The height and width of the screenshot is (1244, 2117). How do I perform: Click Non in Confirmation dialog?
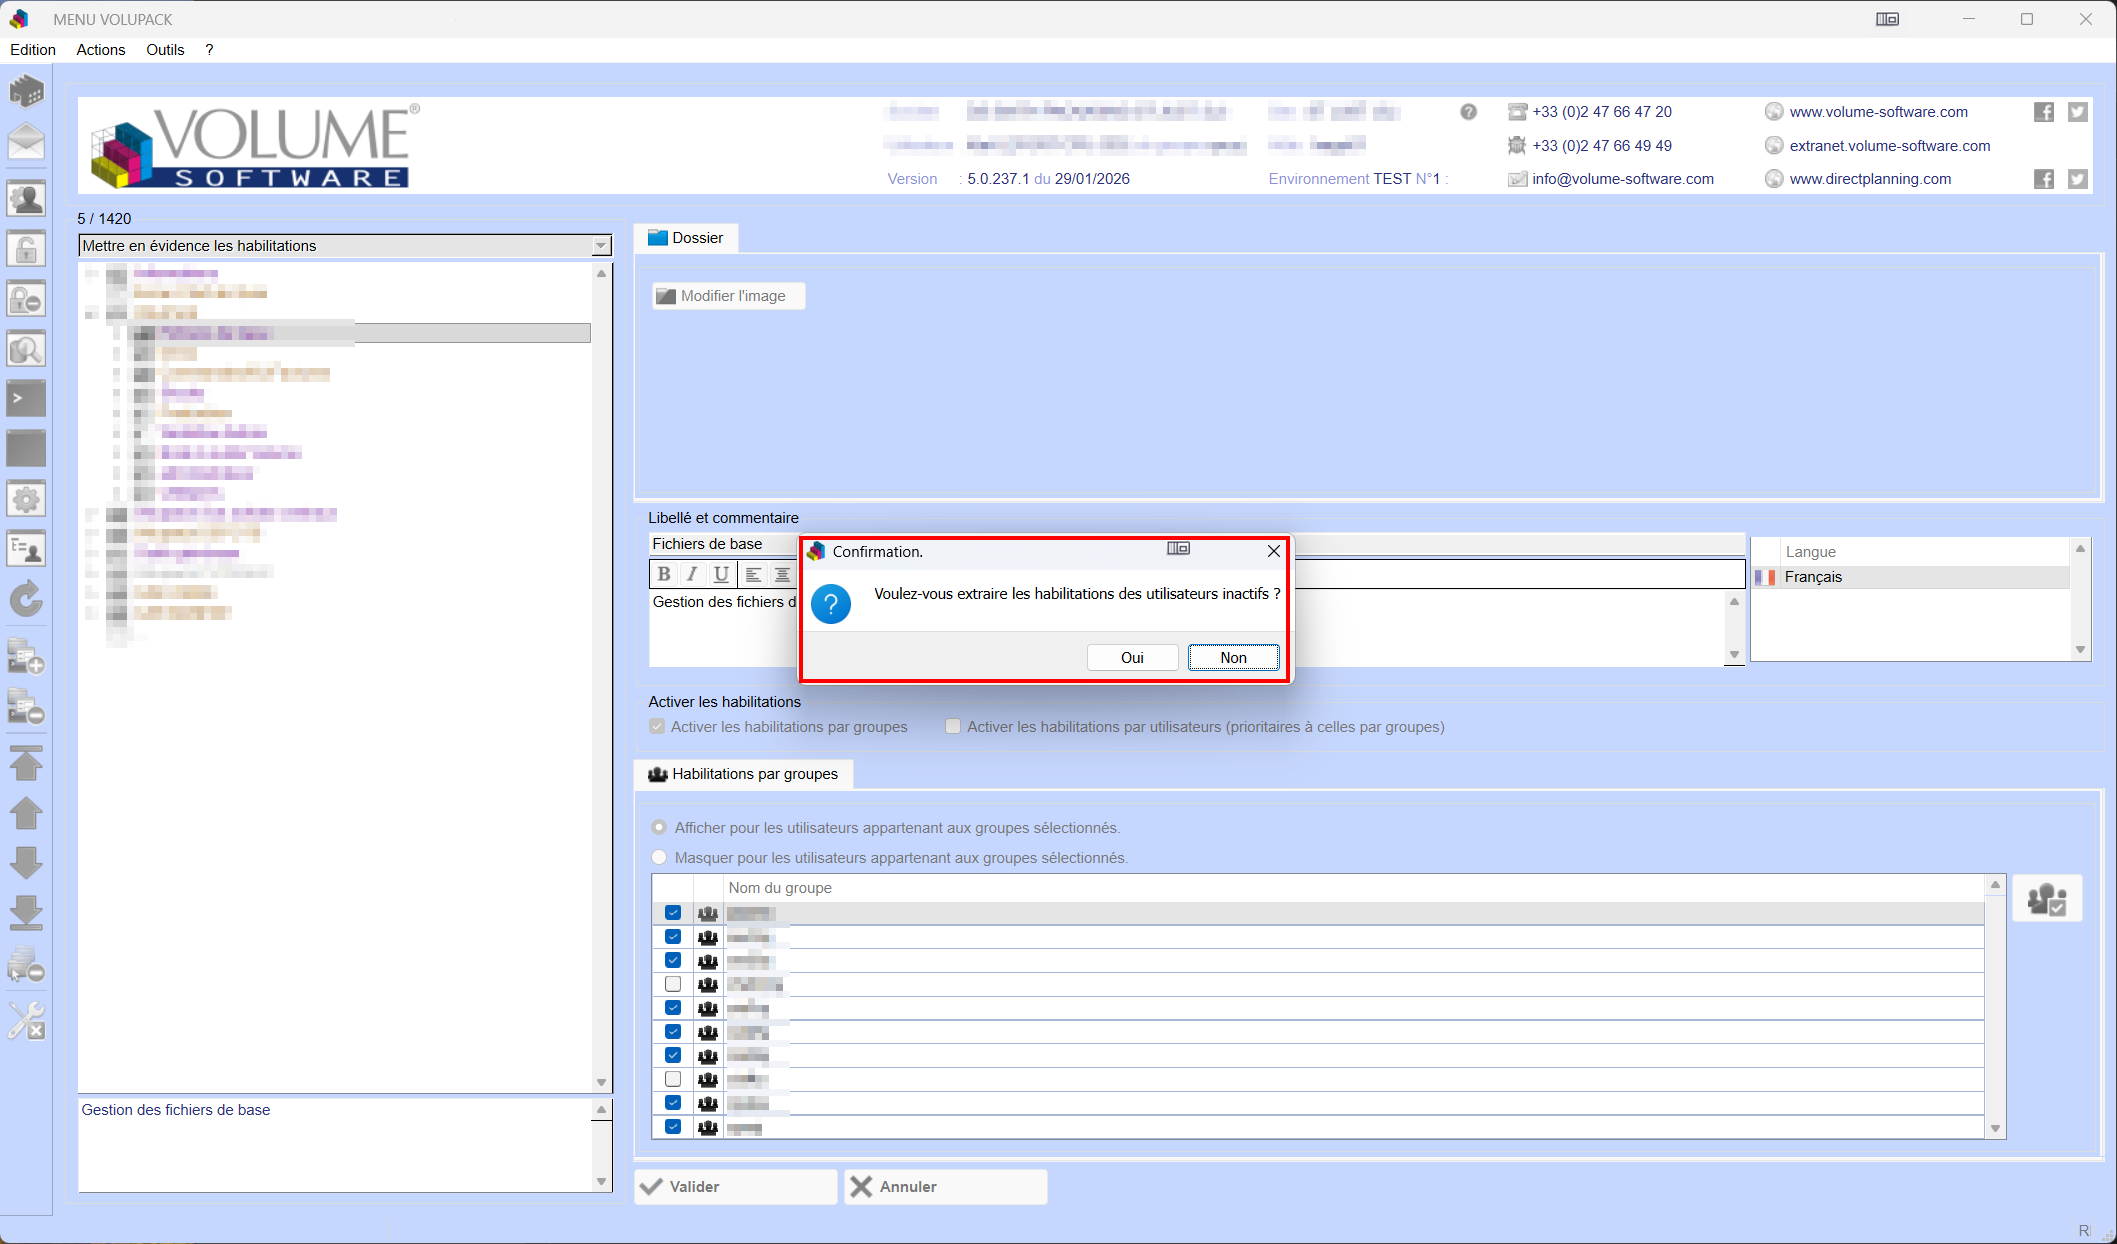(1233, 658)
